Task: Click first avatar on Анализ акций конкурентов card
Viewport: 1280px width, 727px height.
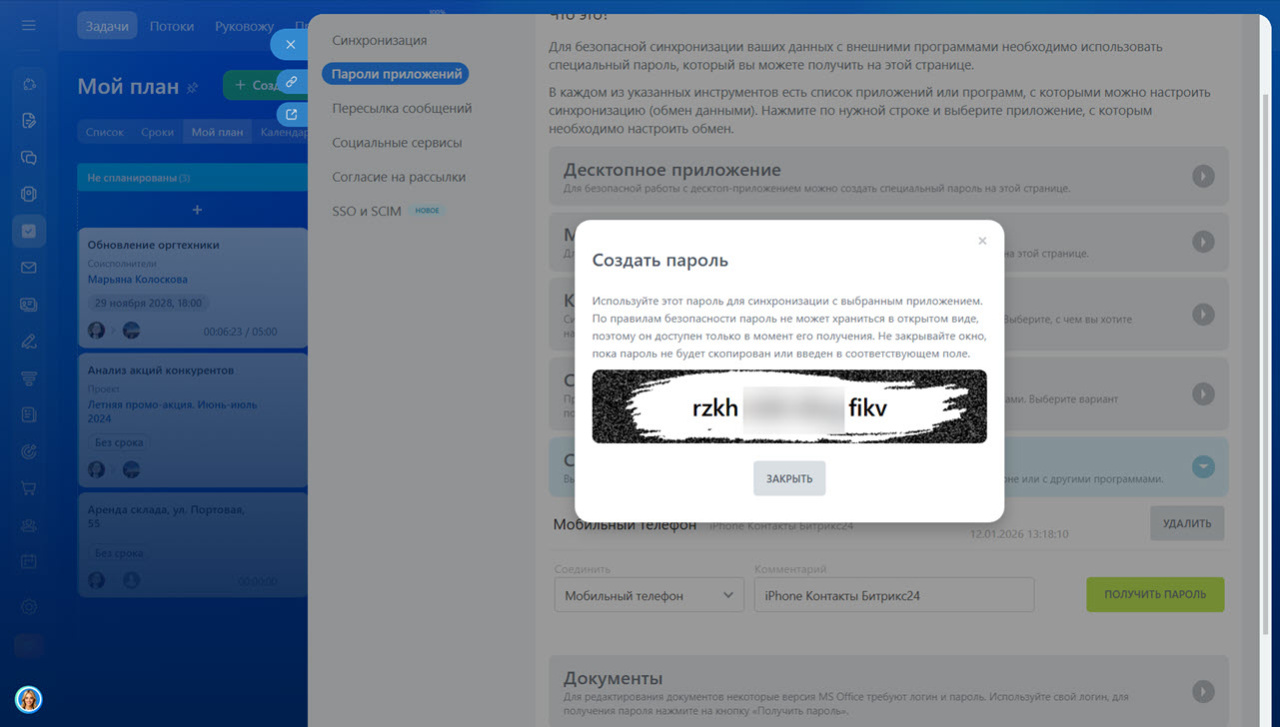Action: (x=96, y=470)
